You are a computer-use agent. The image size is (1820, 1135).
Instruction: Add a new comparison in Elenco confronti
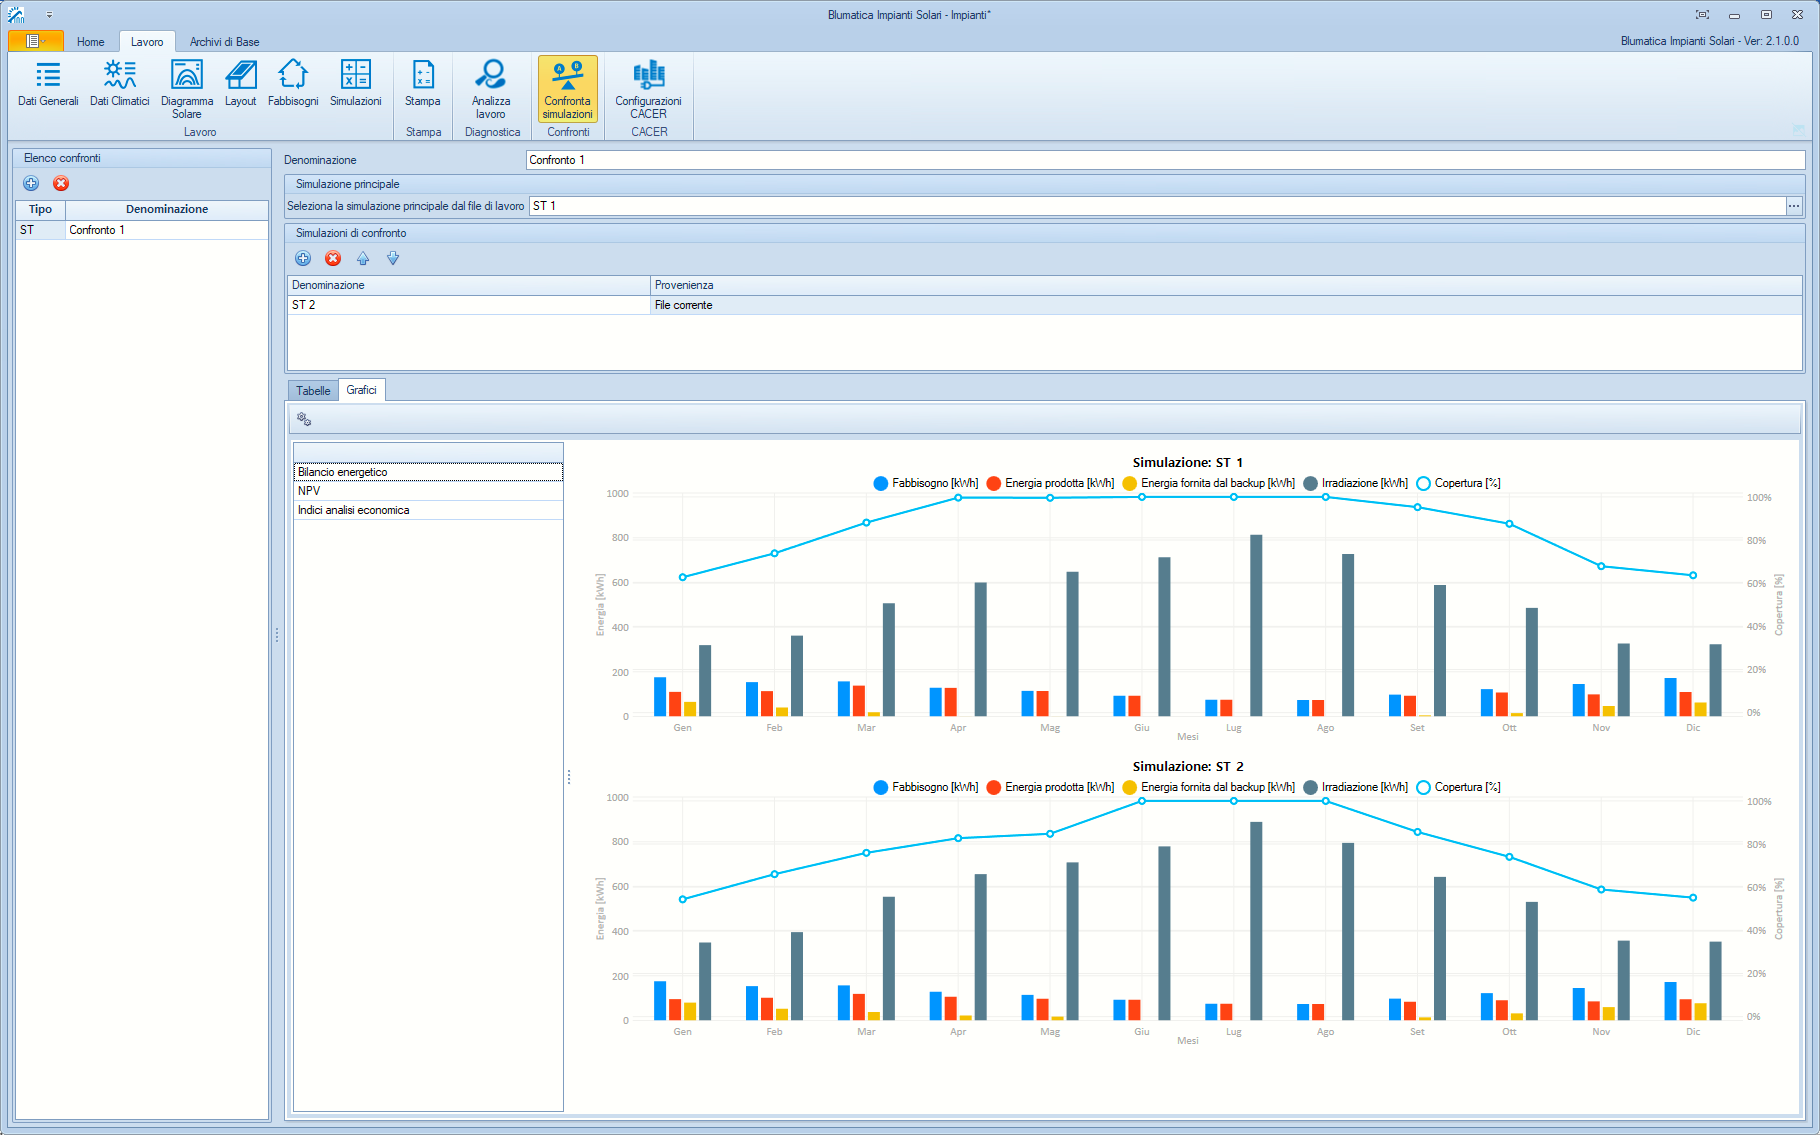31,184
